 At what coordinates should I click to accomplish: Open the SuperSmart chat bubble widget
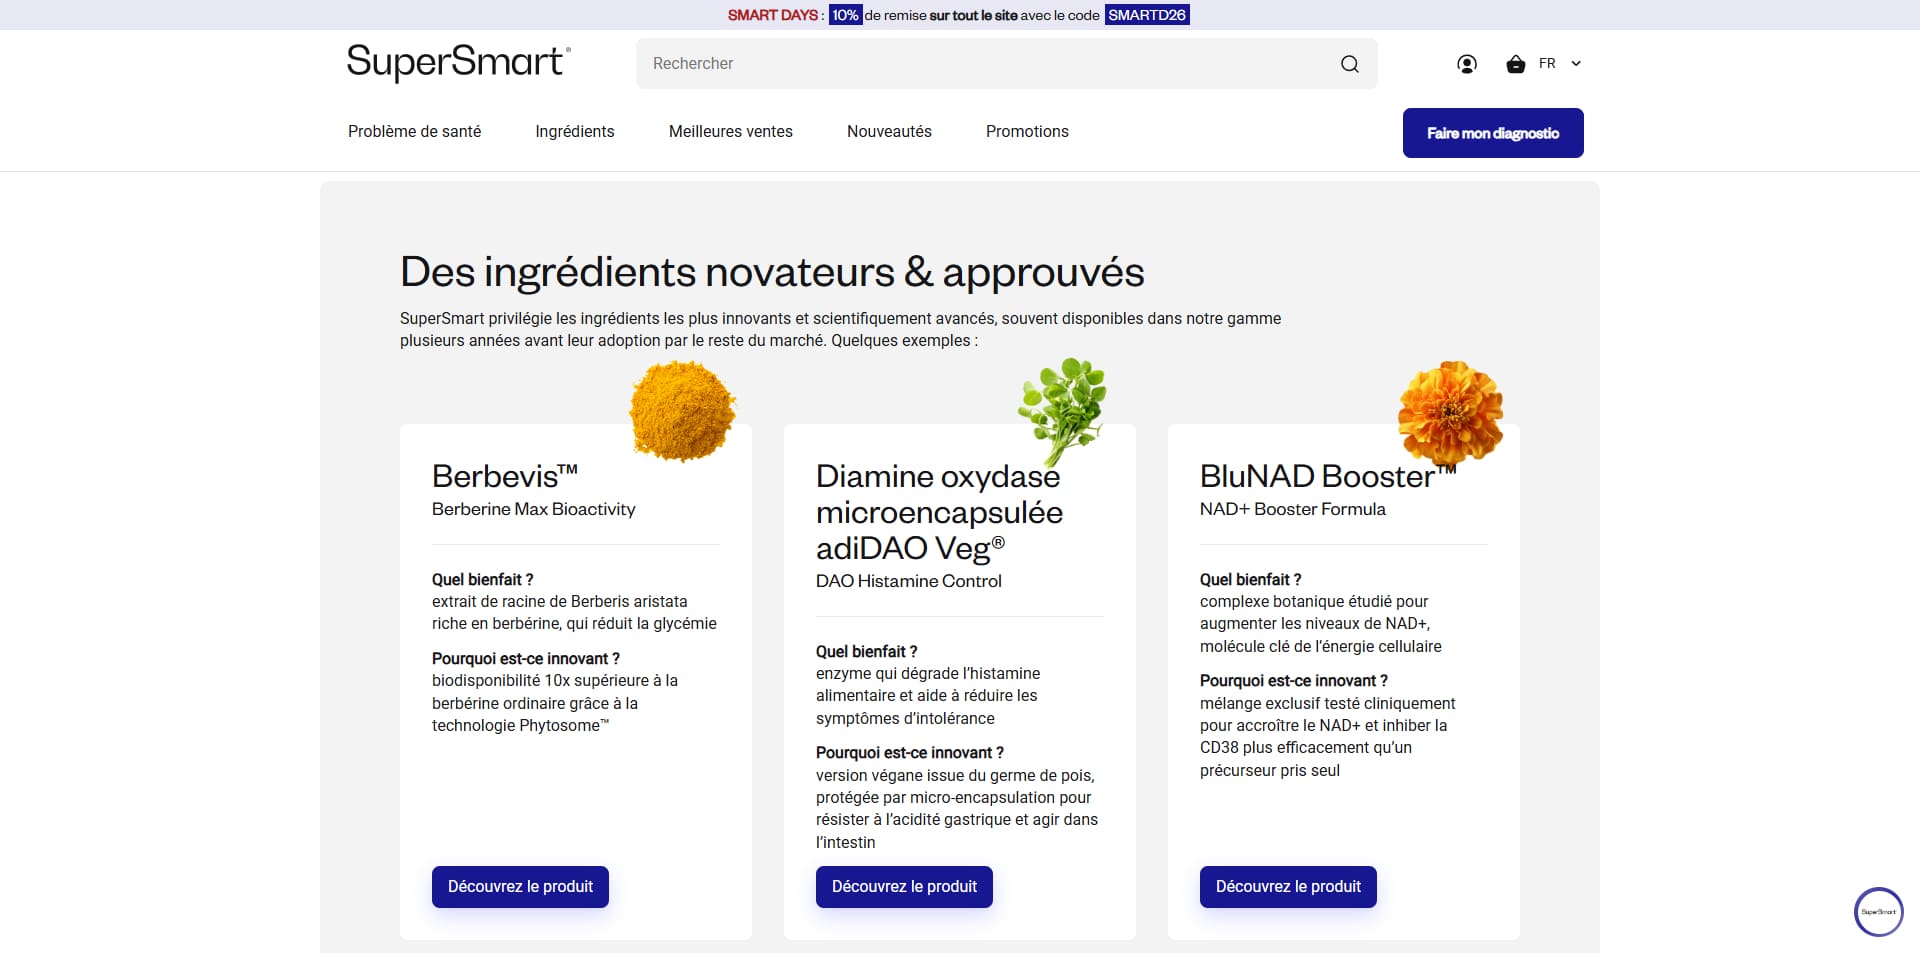coord(1879,912)
